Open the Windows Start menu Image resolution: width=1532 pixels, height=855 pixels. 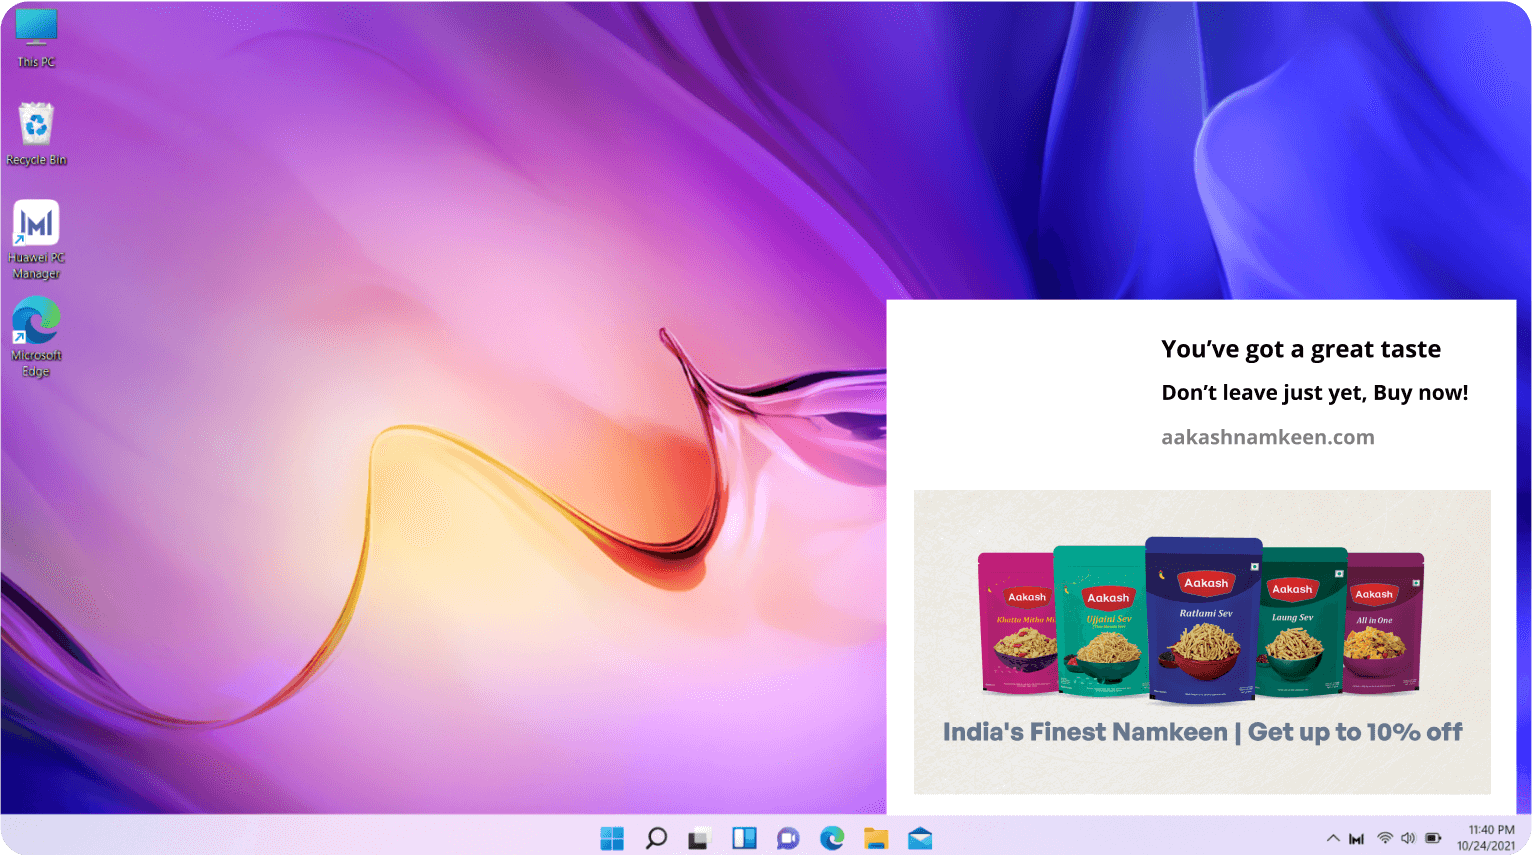tap(612, 838)
